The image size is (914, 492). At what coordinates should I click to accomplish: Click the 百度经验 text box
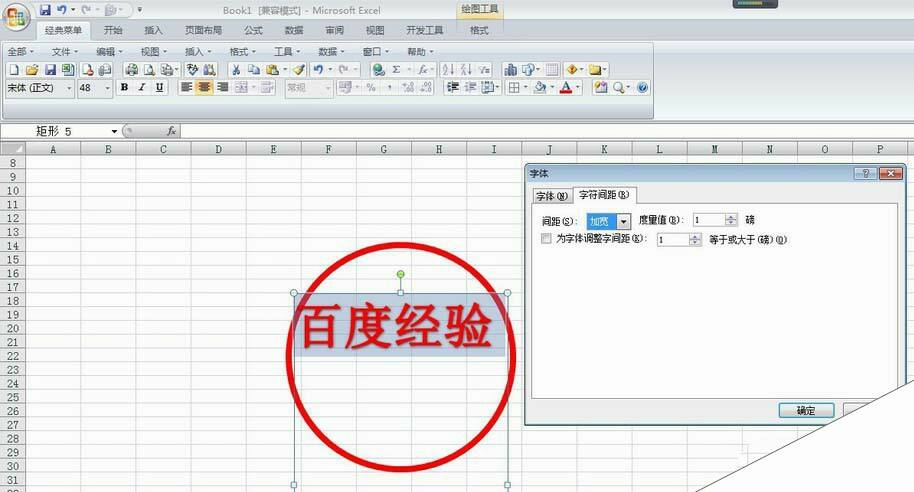(x=399, y=325)
